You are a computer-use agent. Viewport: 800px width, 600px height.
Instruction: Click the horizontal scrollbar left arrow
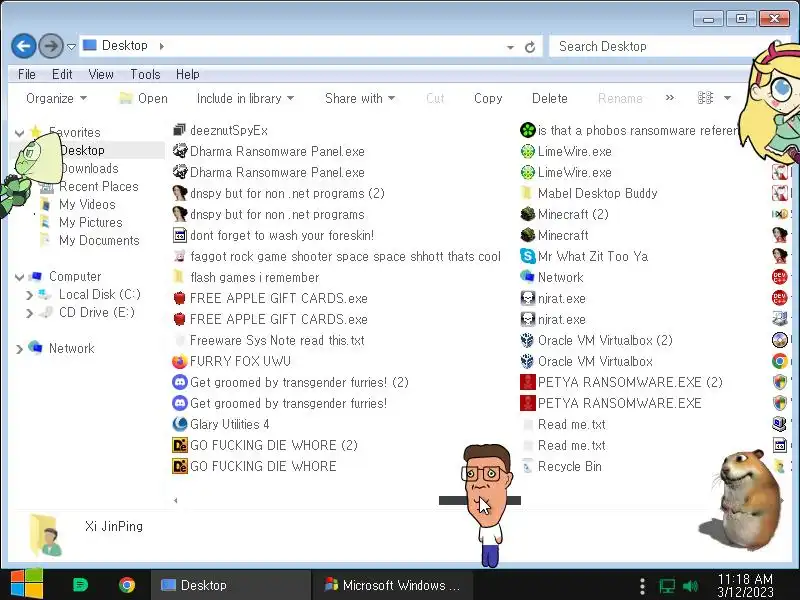point(176,501)
